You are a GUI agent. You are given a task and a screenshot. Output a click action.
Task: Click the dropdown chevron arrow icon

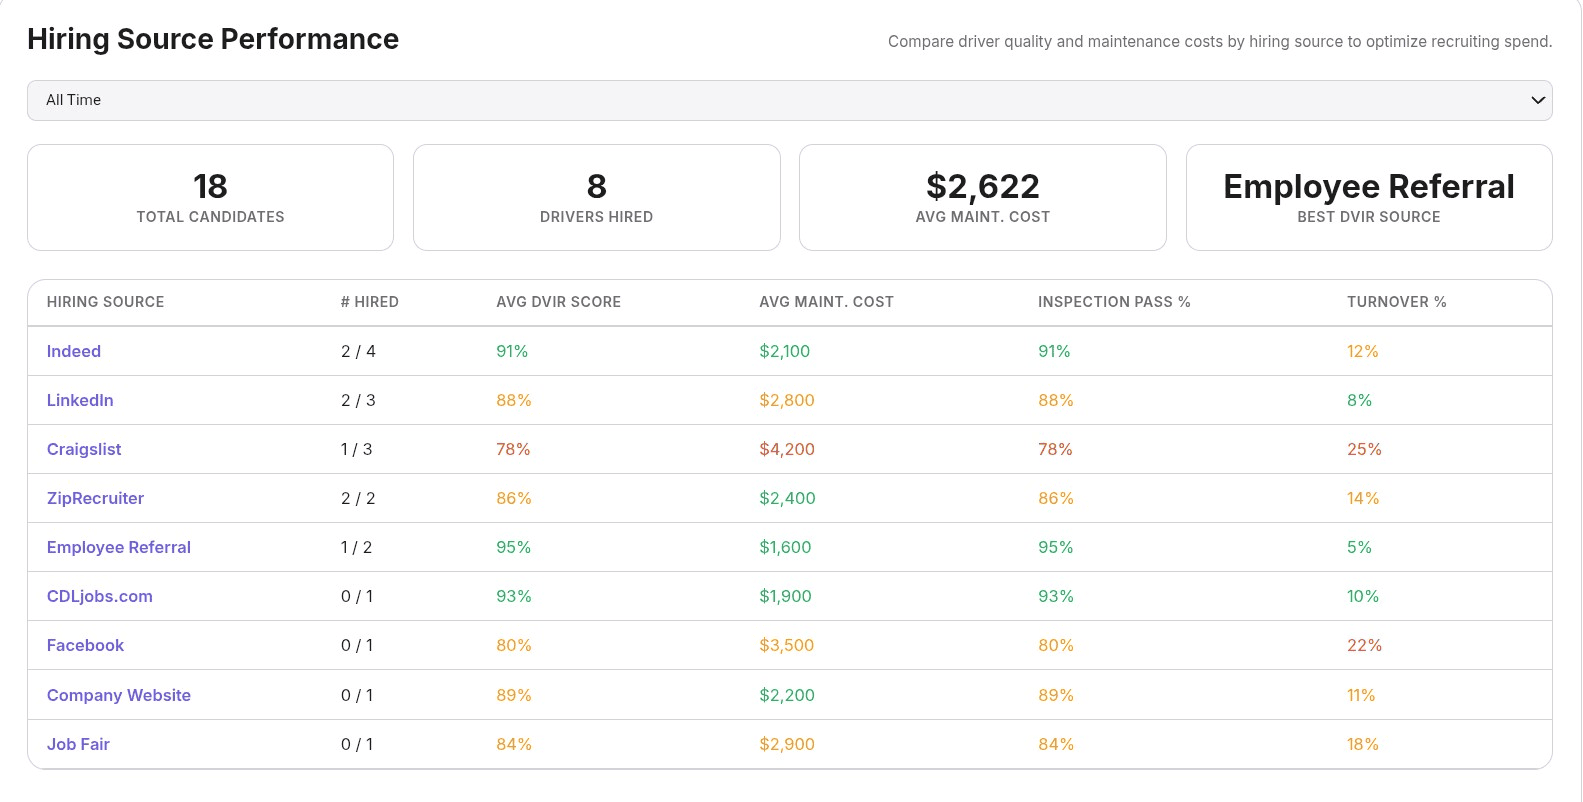(1537, 100)
